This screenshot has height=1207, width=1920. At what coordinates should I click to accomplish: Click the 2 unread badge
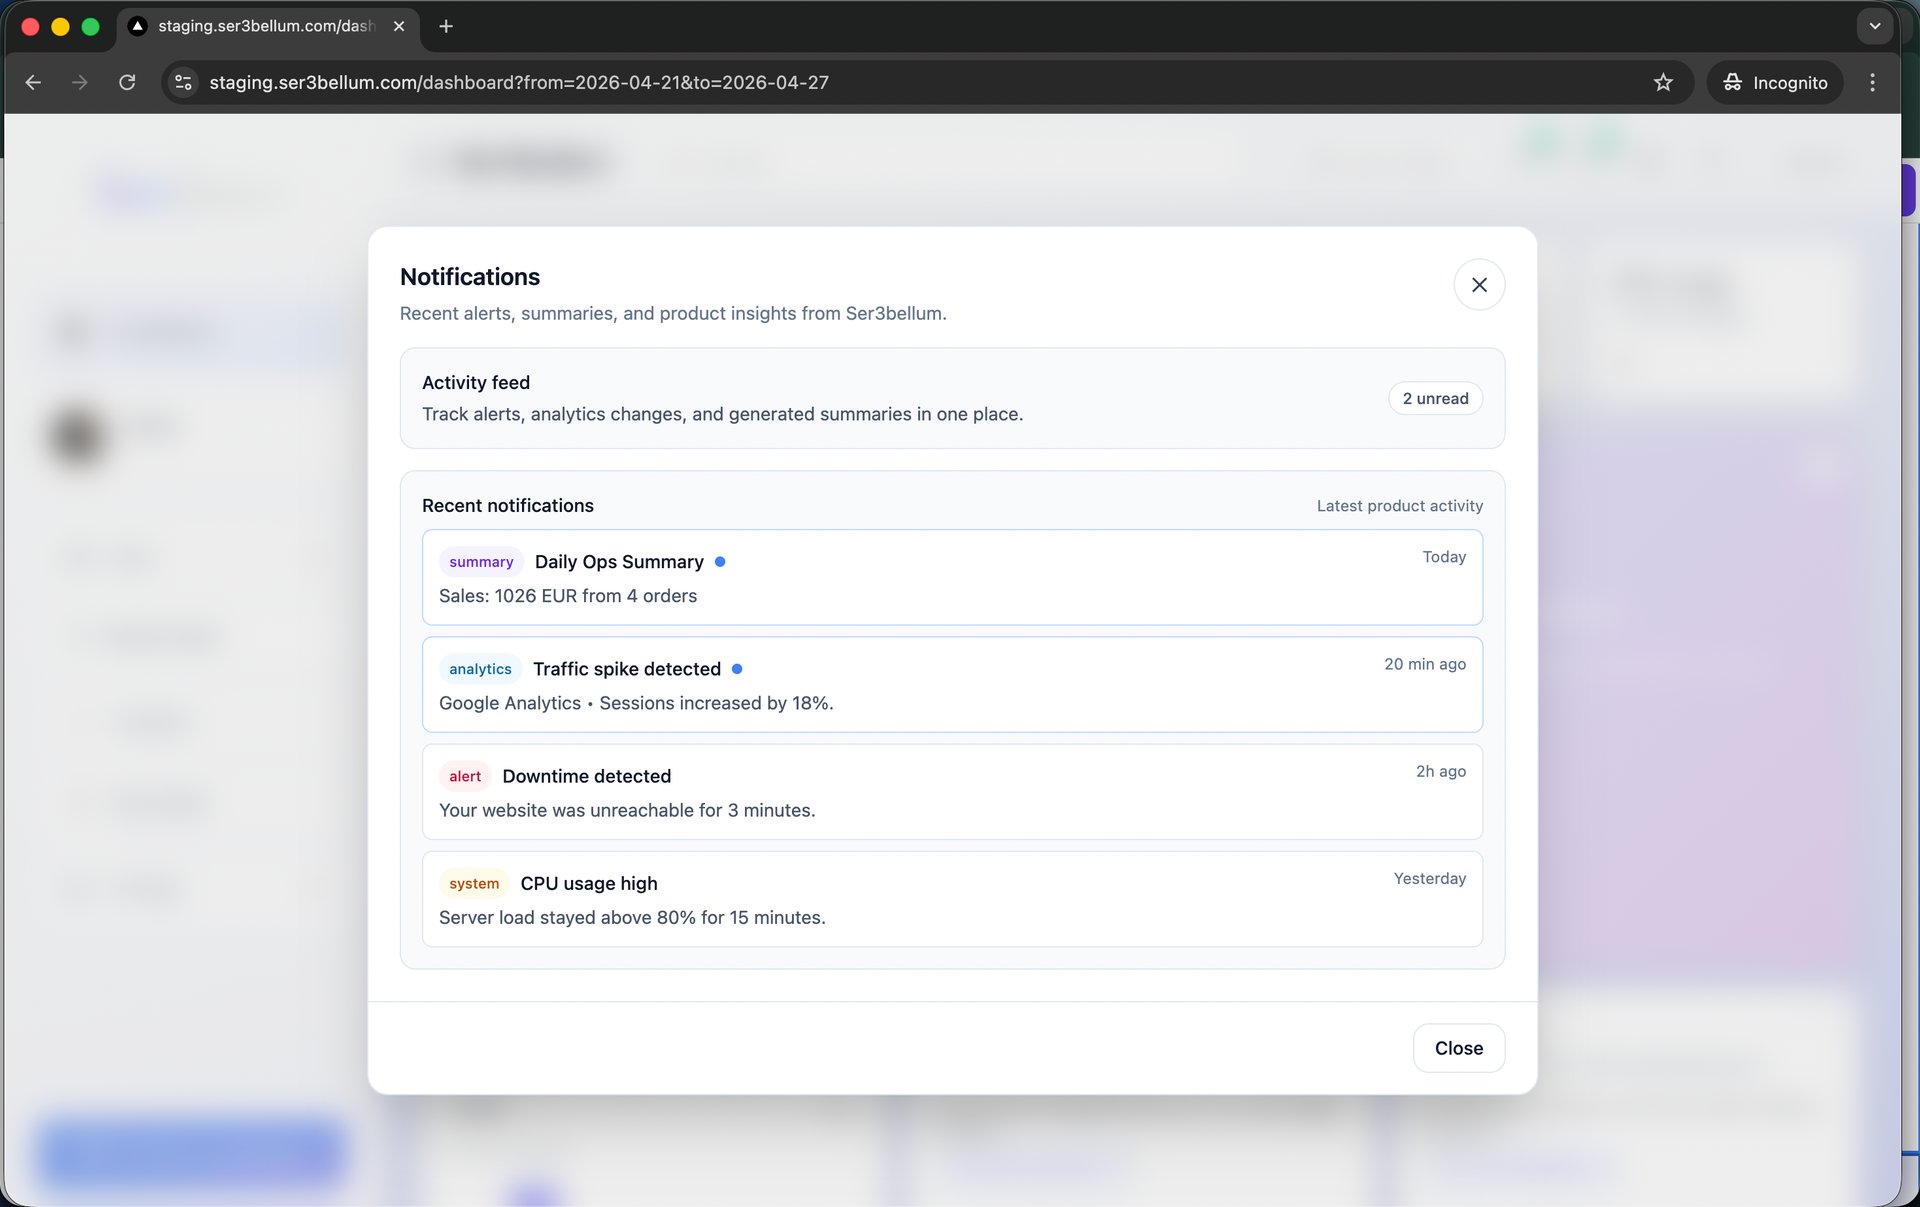[x=1434, y=398]
